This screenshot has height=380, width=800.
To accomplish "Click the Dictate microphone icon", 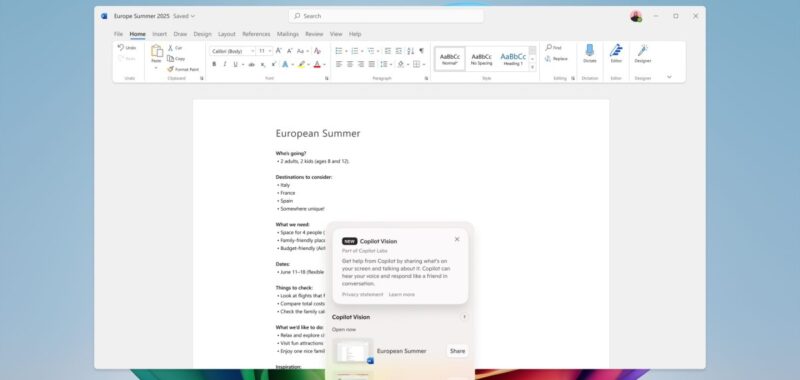I will click(590, 50).
